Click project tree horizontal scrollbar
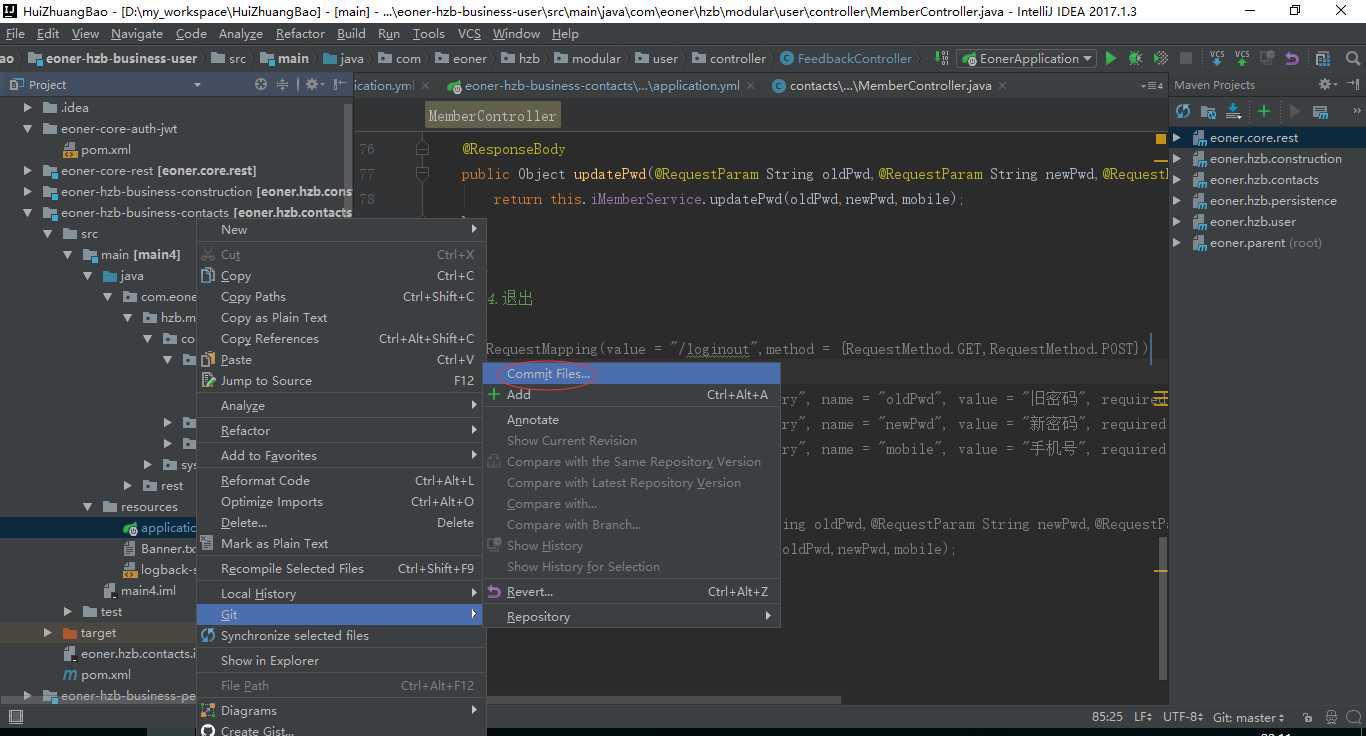Screen dimensions: 1366x736 (100, 702)
